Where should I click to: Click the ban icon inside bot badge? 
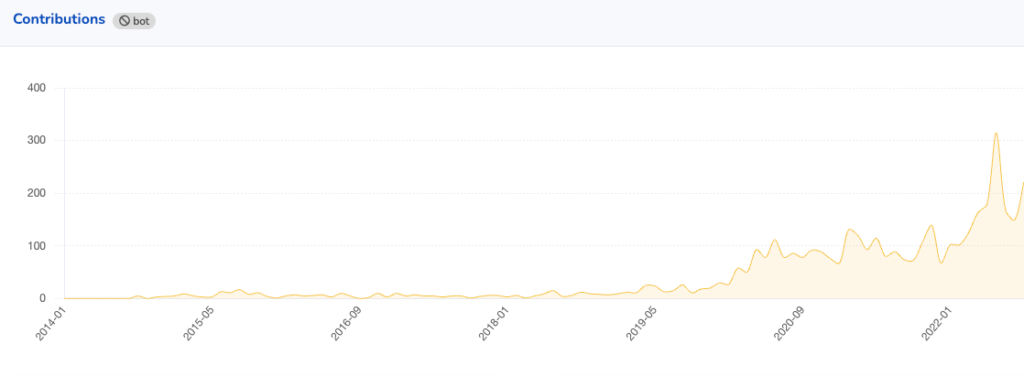click(x=124, y=21)
